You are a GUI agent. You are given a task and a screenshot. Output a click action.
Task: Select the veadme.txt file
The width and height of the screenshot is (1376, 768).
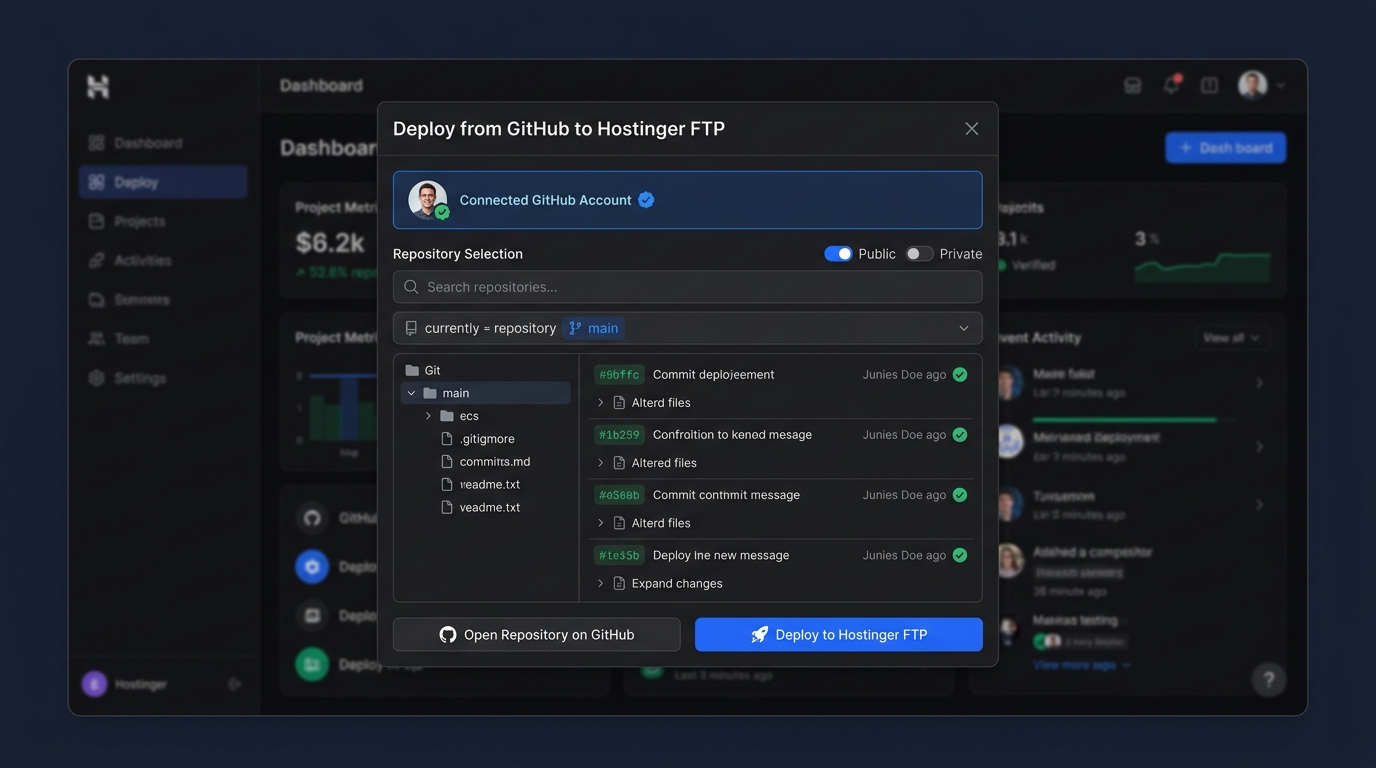(x=481, y=508)
